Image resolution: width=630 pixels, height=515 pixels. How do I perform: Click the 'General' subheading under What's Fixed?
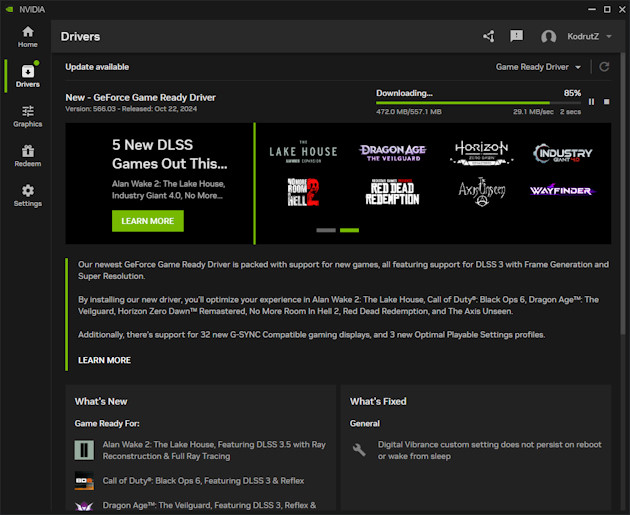point(364,423)
